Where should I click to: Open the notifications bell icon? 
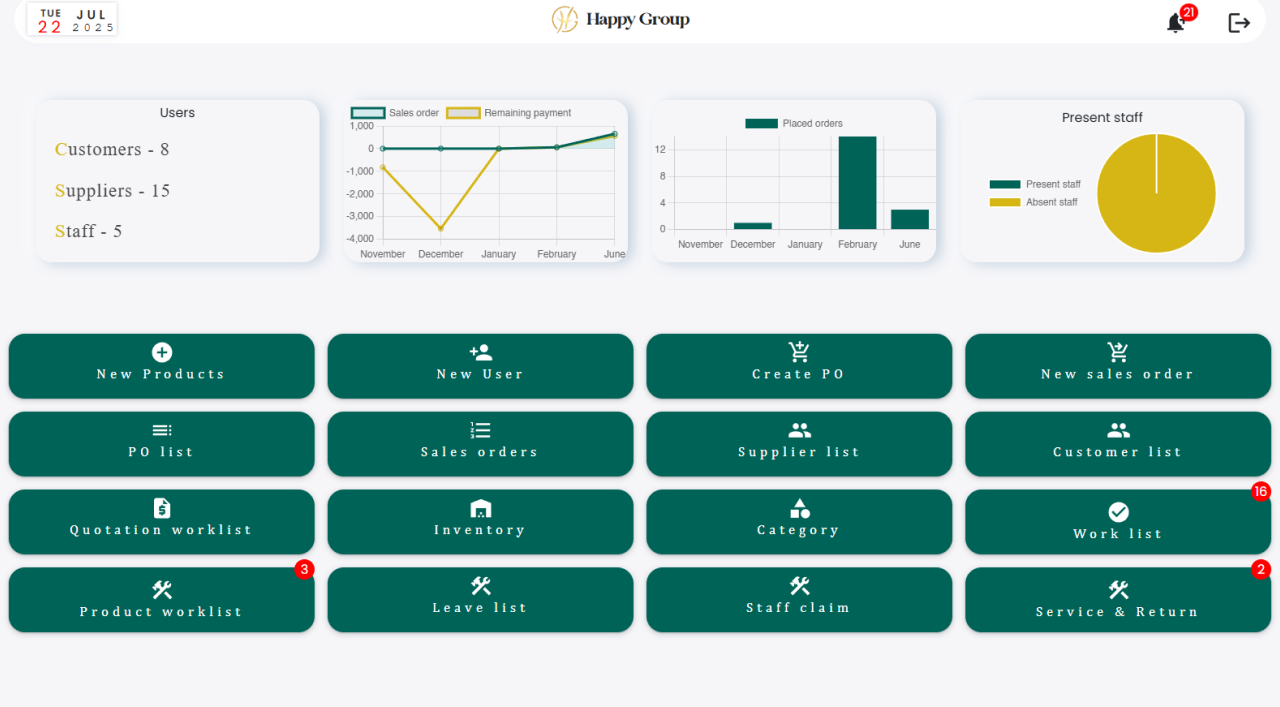(x=1175, y=23)
